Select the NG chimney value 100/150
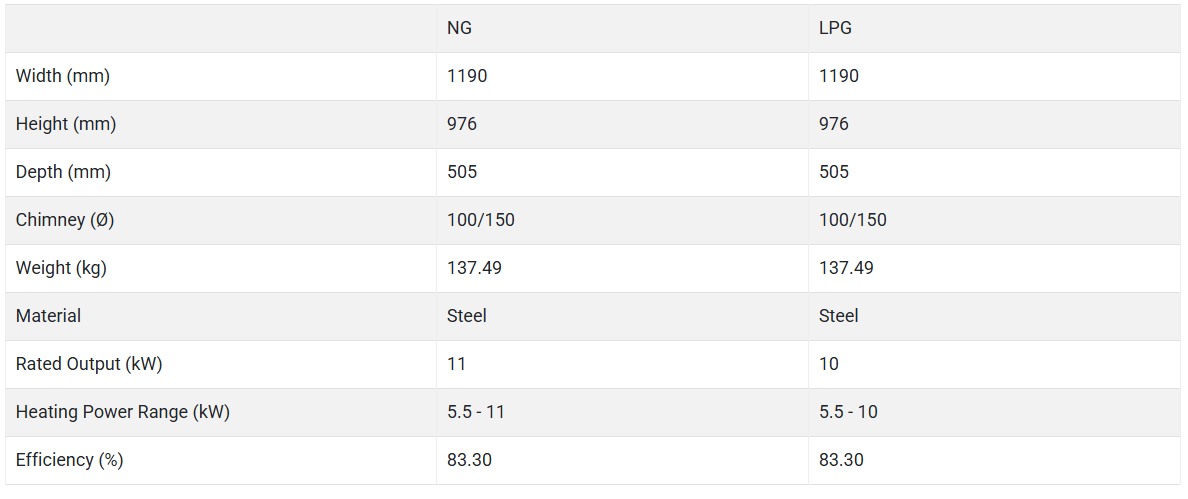 click(x=481, y=220)
